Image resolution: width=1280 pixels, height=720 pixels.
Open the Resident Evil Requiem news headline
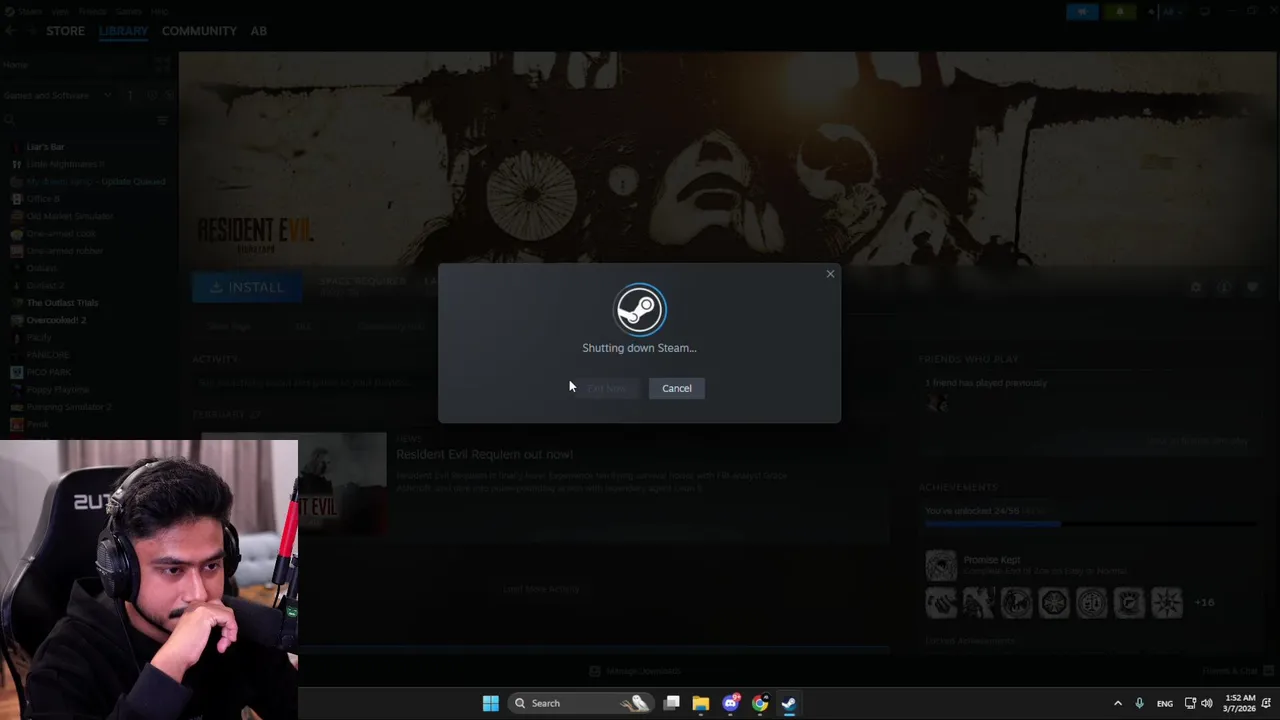pyautogui.click(x=484, y=454)
